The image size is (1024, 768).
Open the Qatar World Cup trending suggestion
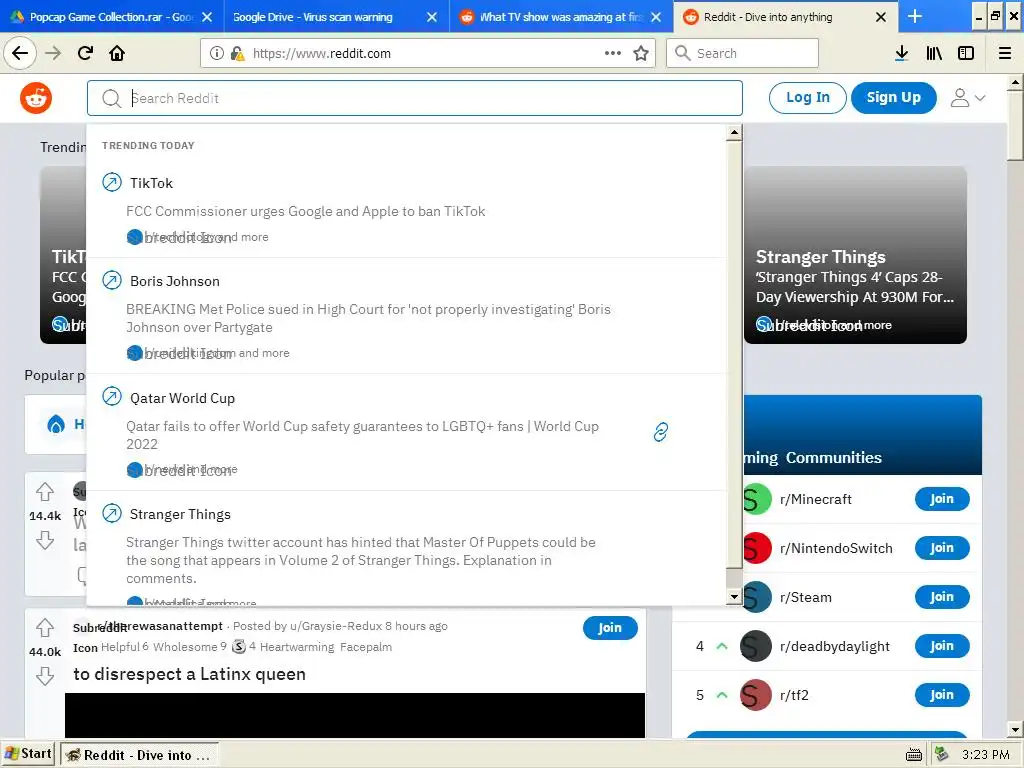(406, 432)
